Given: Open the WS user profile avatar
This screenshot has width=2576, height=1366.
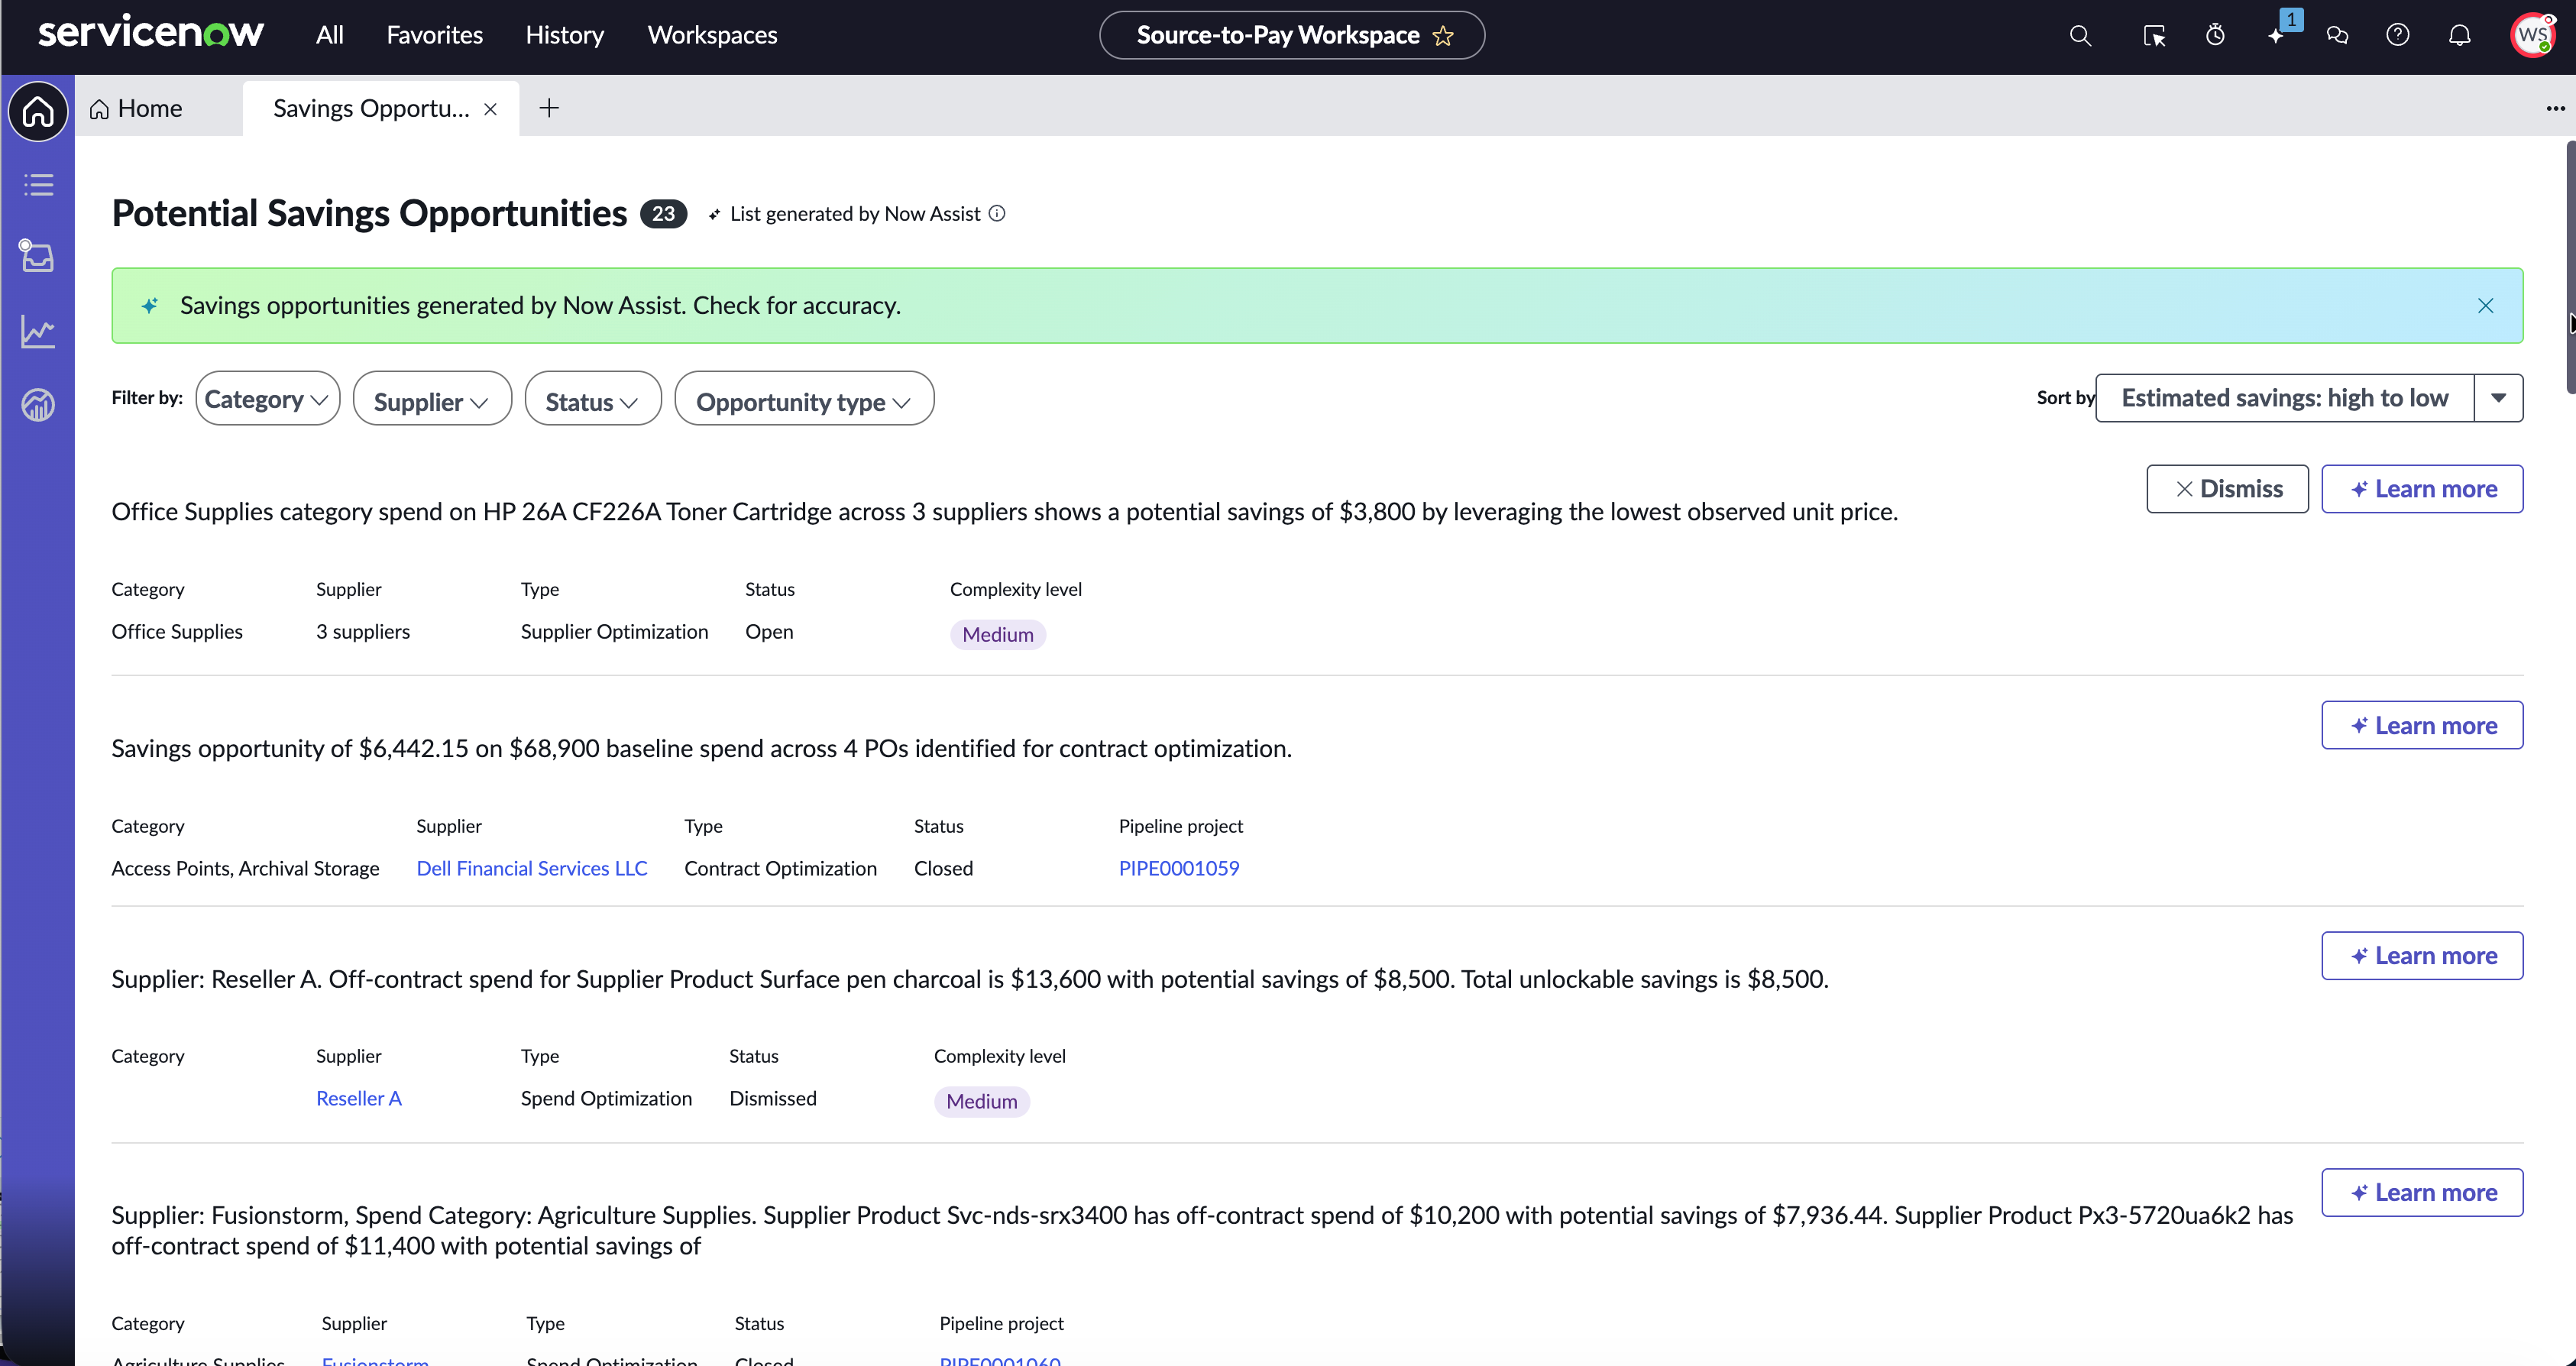Looking at the screenshot, I should click(x=2532, y=36).
